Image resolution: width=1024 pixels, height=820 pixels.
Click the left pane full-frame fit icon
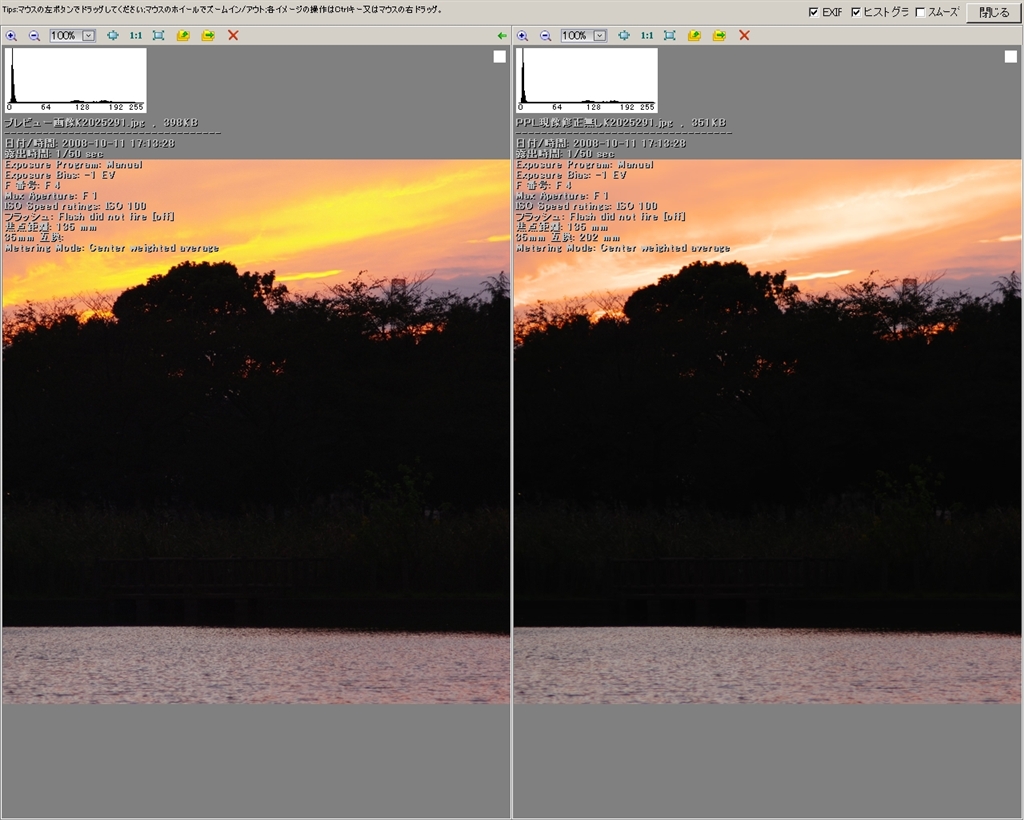point(158,35)
